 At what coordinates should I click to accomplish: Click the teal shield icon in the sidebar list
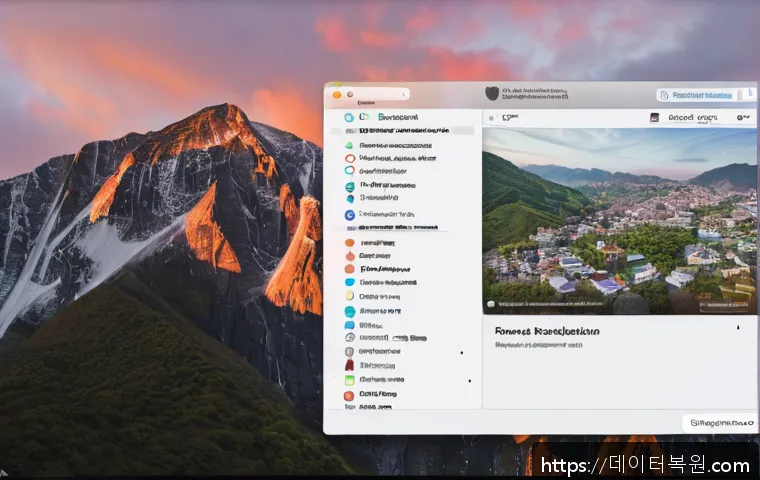[x=349, y=186]
